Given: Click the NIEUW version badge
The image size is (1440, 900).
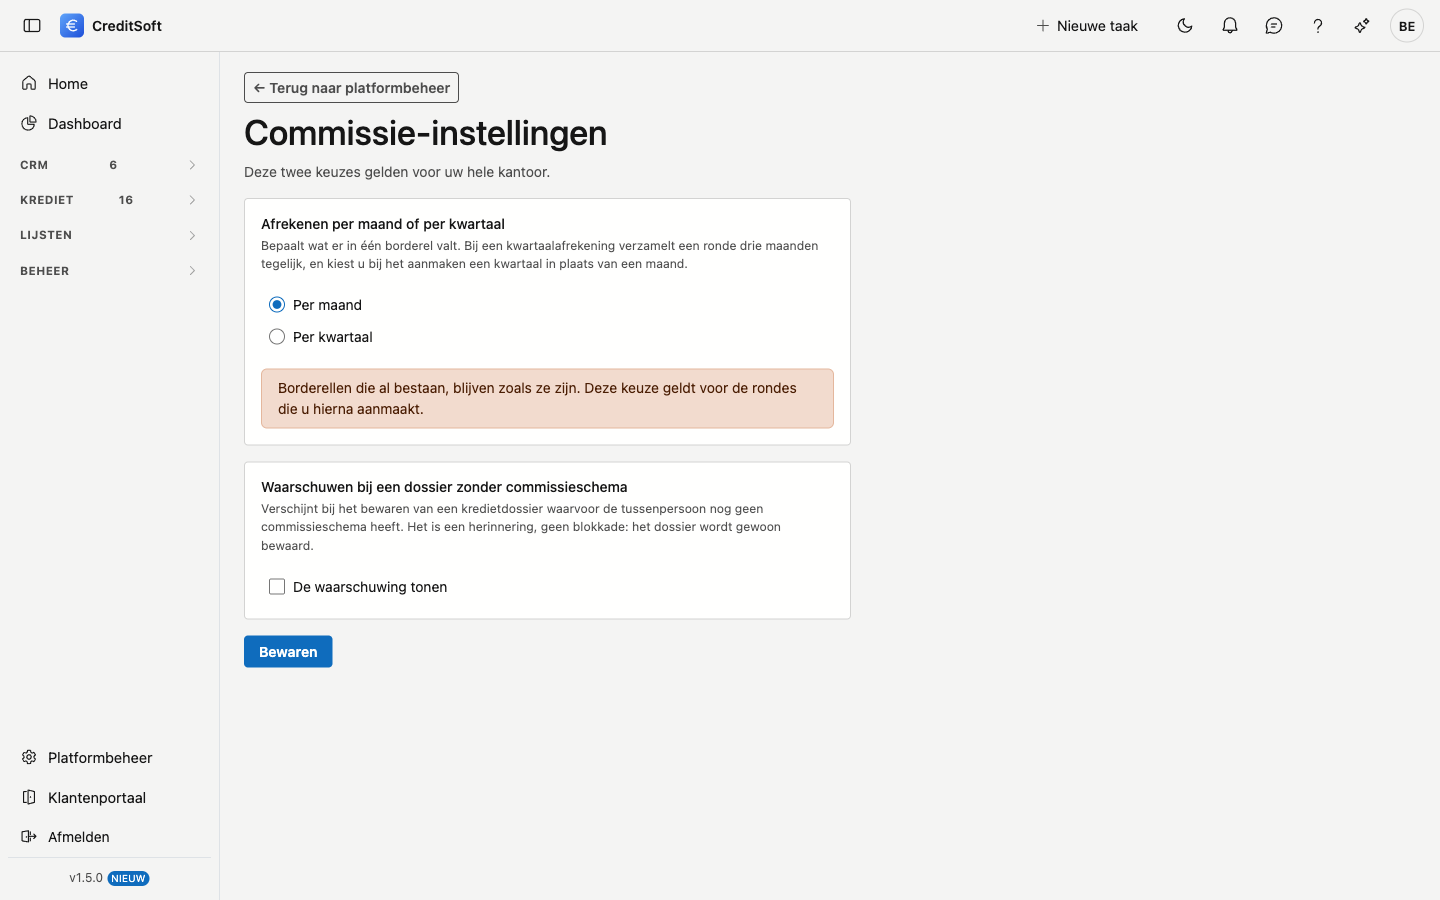Looking at the screenshot, I should coord(128,878).
